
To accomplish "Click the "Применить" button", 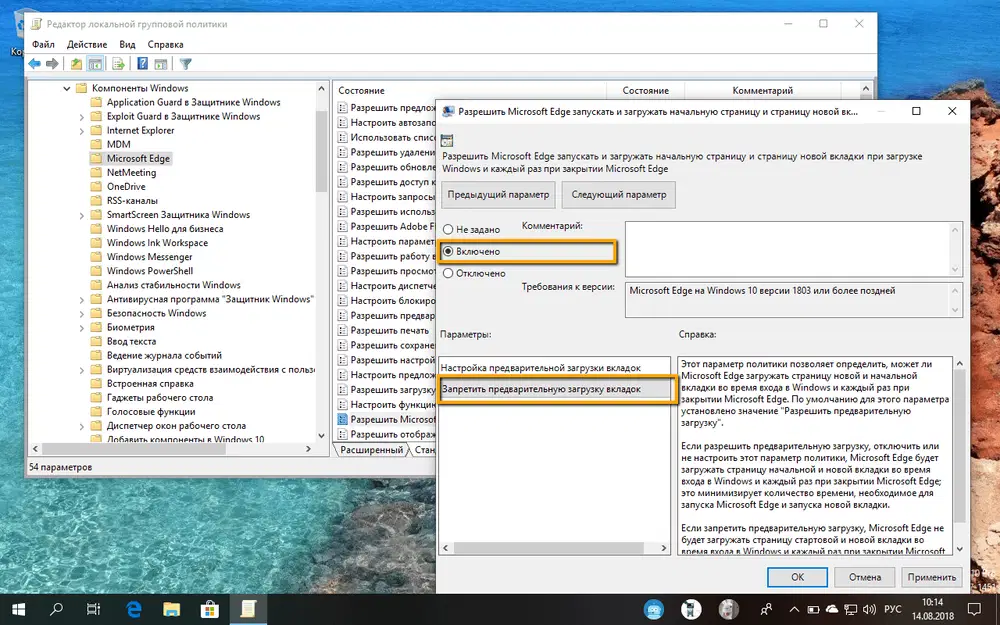I will pos(932,577).
